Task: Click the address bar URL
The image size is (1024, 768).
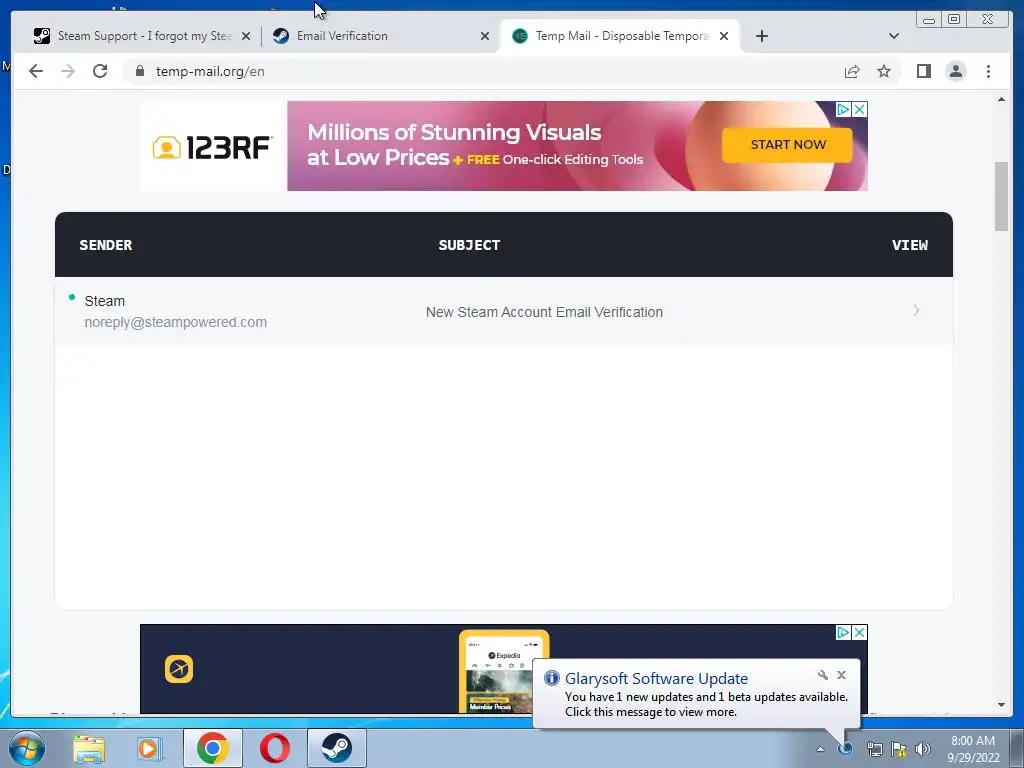Action: tap(210, 72)
